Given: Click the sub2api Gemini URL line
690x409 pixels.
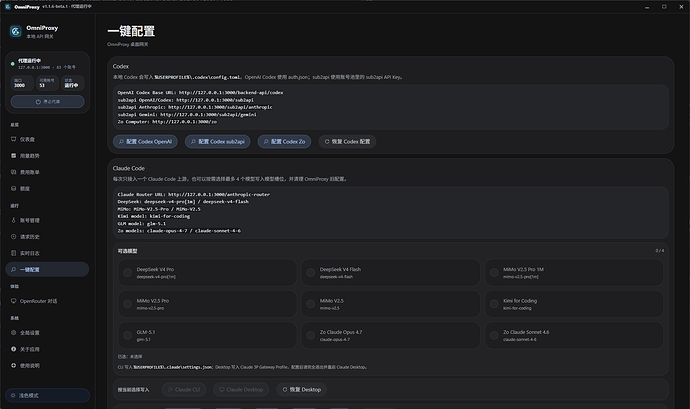Looking at the screenshot, I should tap(187, 114).
